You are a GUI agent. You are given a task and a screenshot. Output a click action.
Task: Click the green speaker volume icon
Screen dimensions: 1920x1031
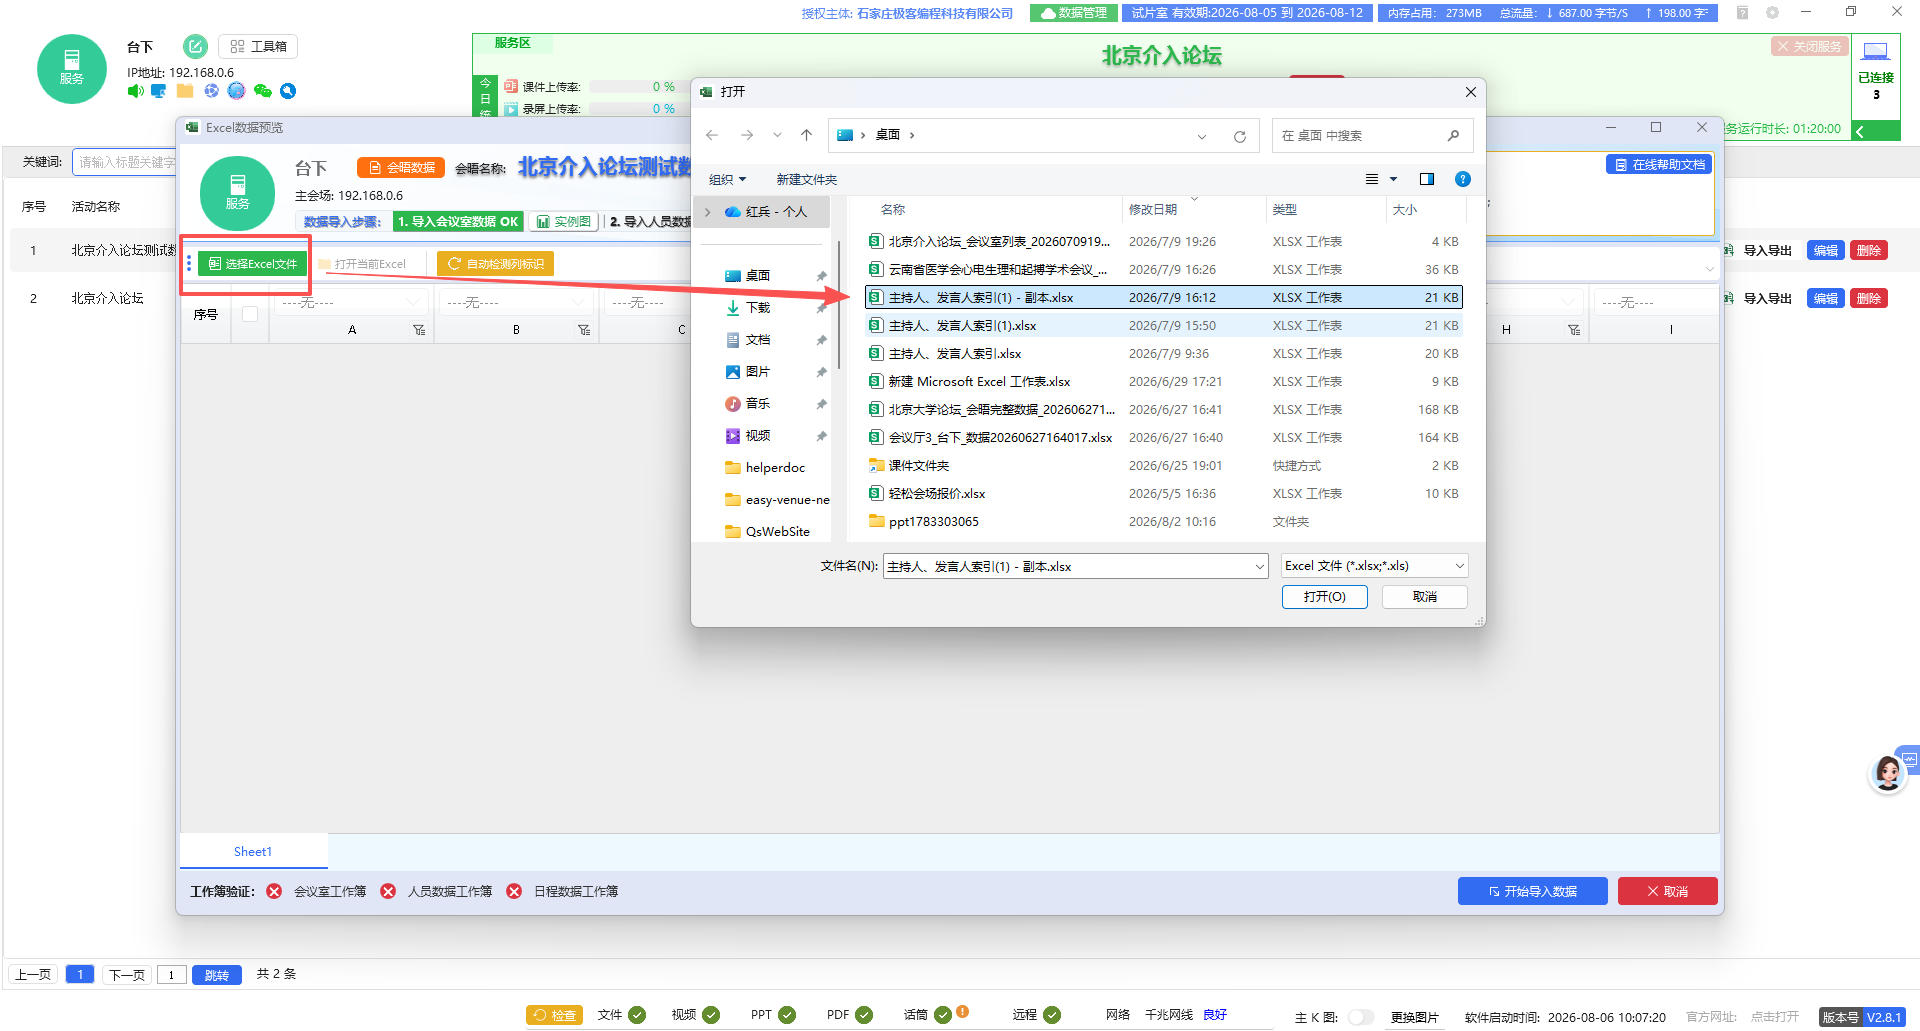pyautogui.click(x=135, y=91)
